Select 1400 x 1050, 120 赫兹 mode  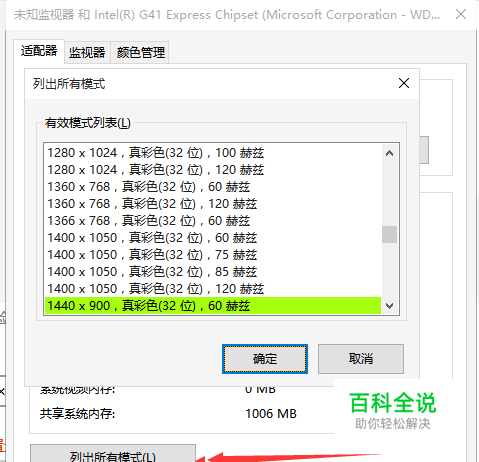[213, 289]
